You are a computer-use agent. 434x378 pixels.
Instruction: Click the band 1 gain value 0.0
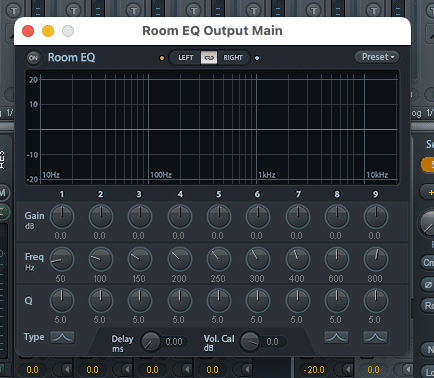60,236
